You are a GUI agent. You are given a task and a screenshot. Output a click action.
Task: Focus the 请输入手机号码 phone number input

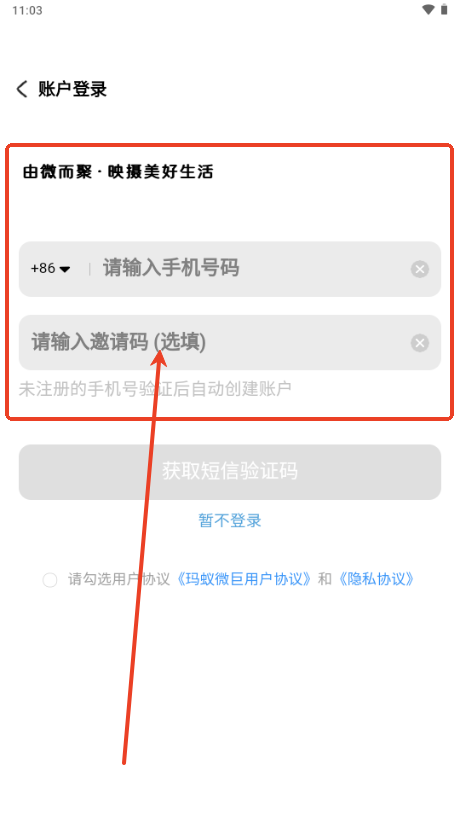coord(253,268)
